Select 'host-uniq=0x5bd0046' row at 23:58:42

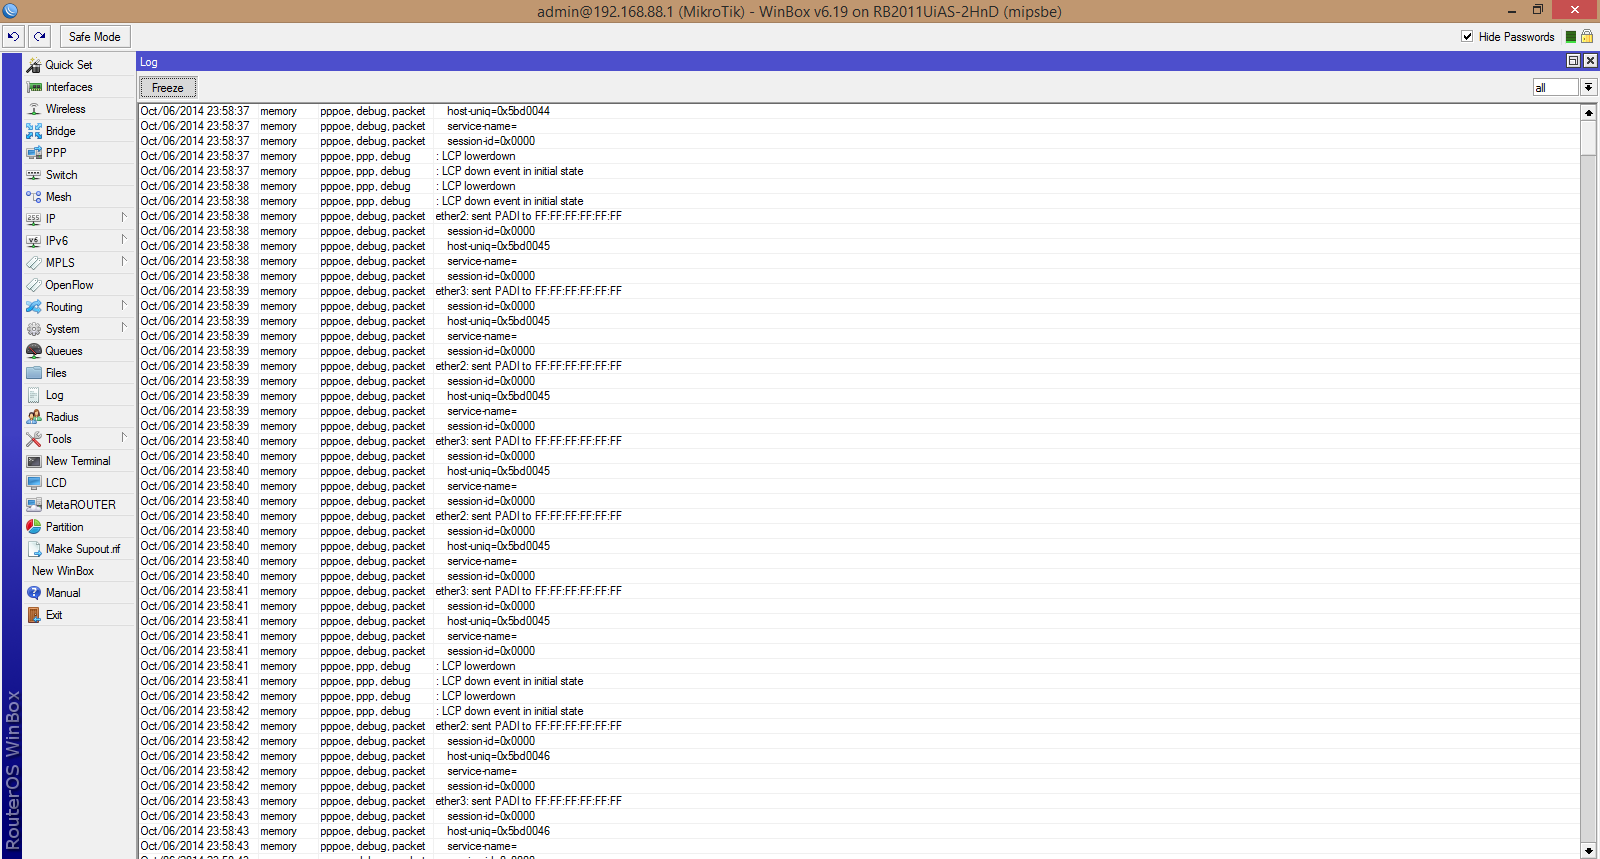tap(858, 756)
